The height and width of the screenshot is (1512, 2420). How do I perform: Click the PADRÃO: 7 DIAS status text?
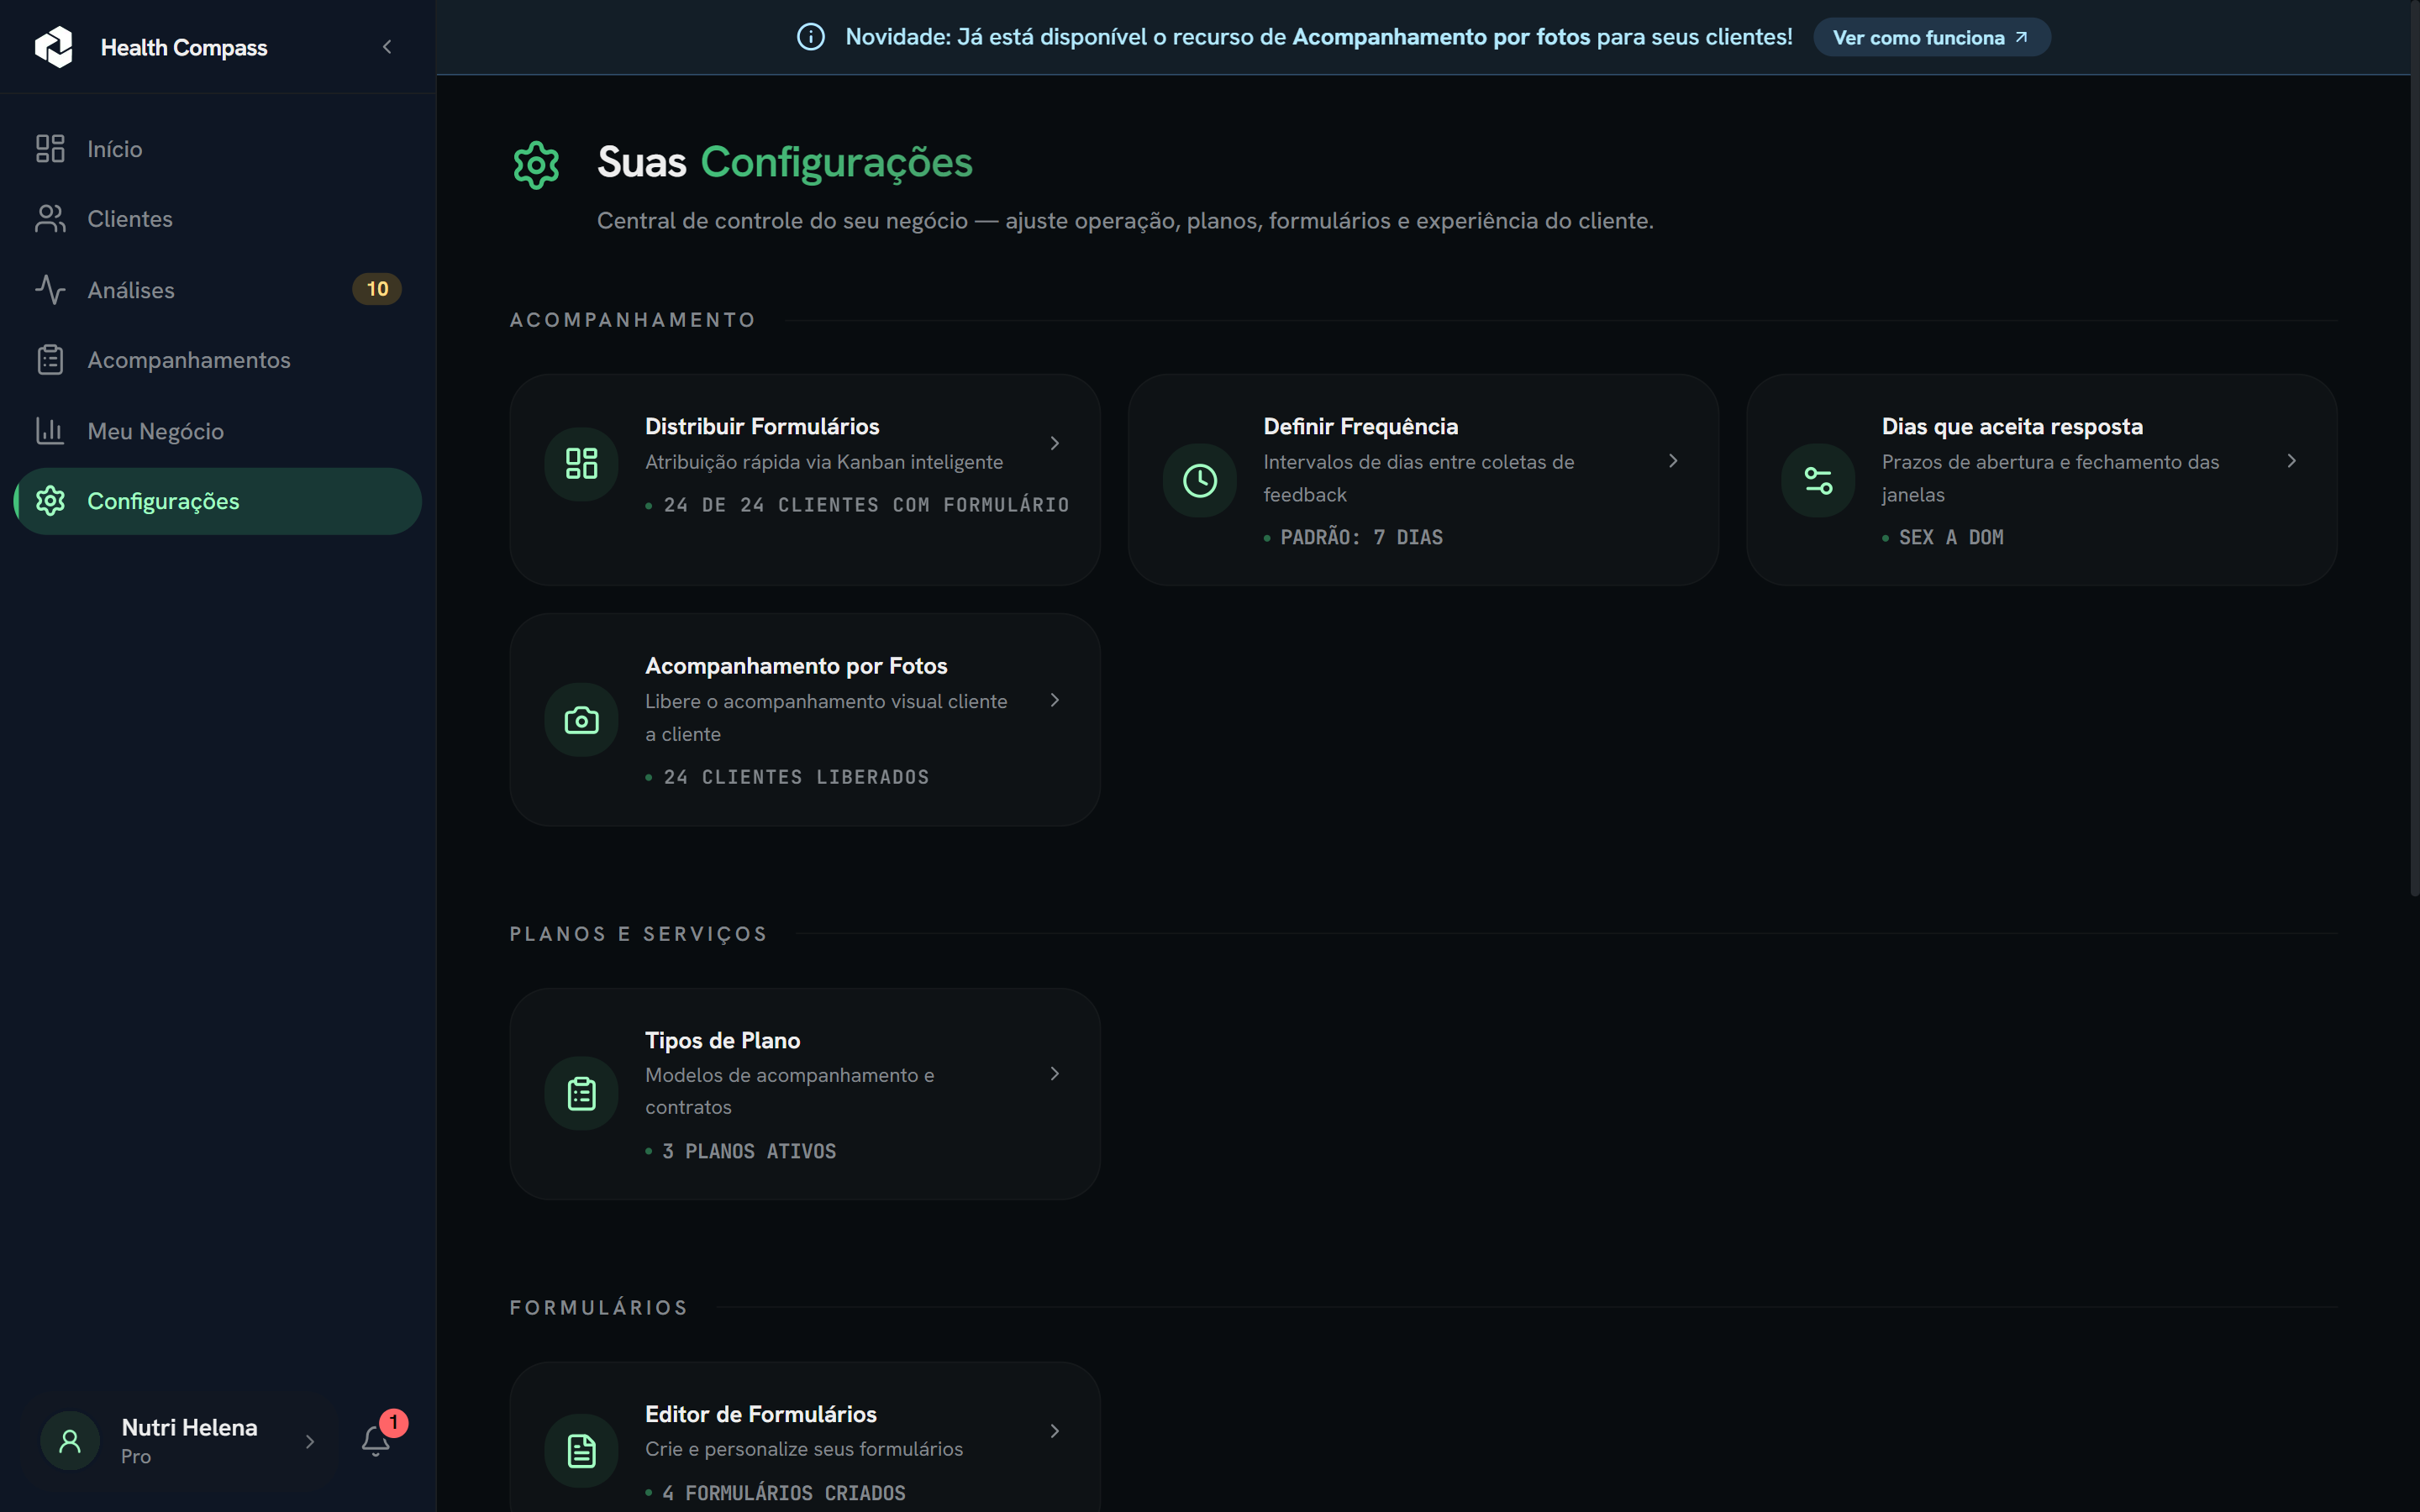click(x=1361, y=538)
